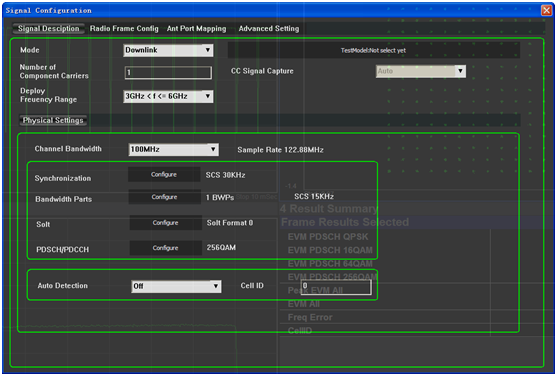557x376 pixels.
Task: Click the TestModel:Not select yet bar
Action: [374, 50]
